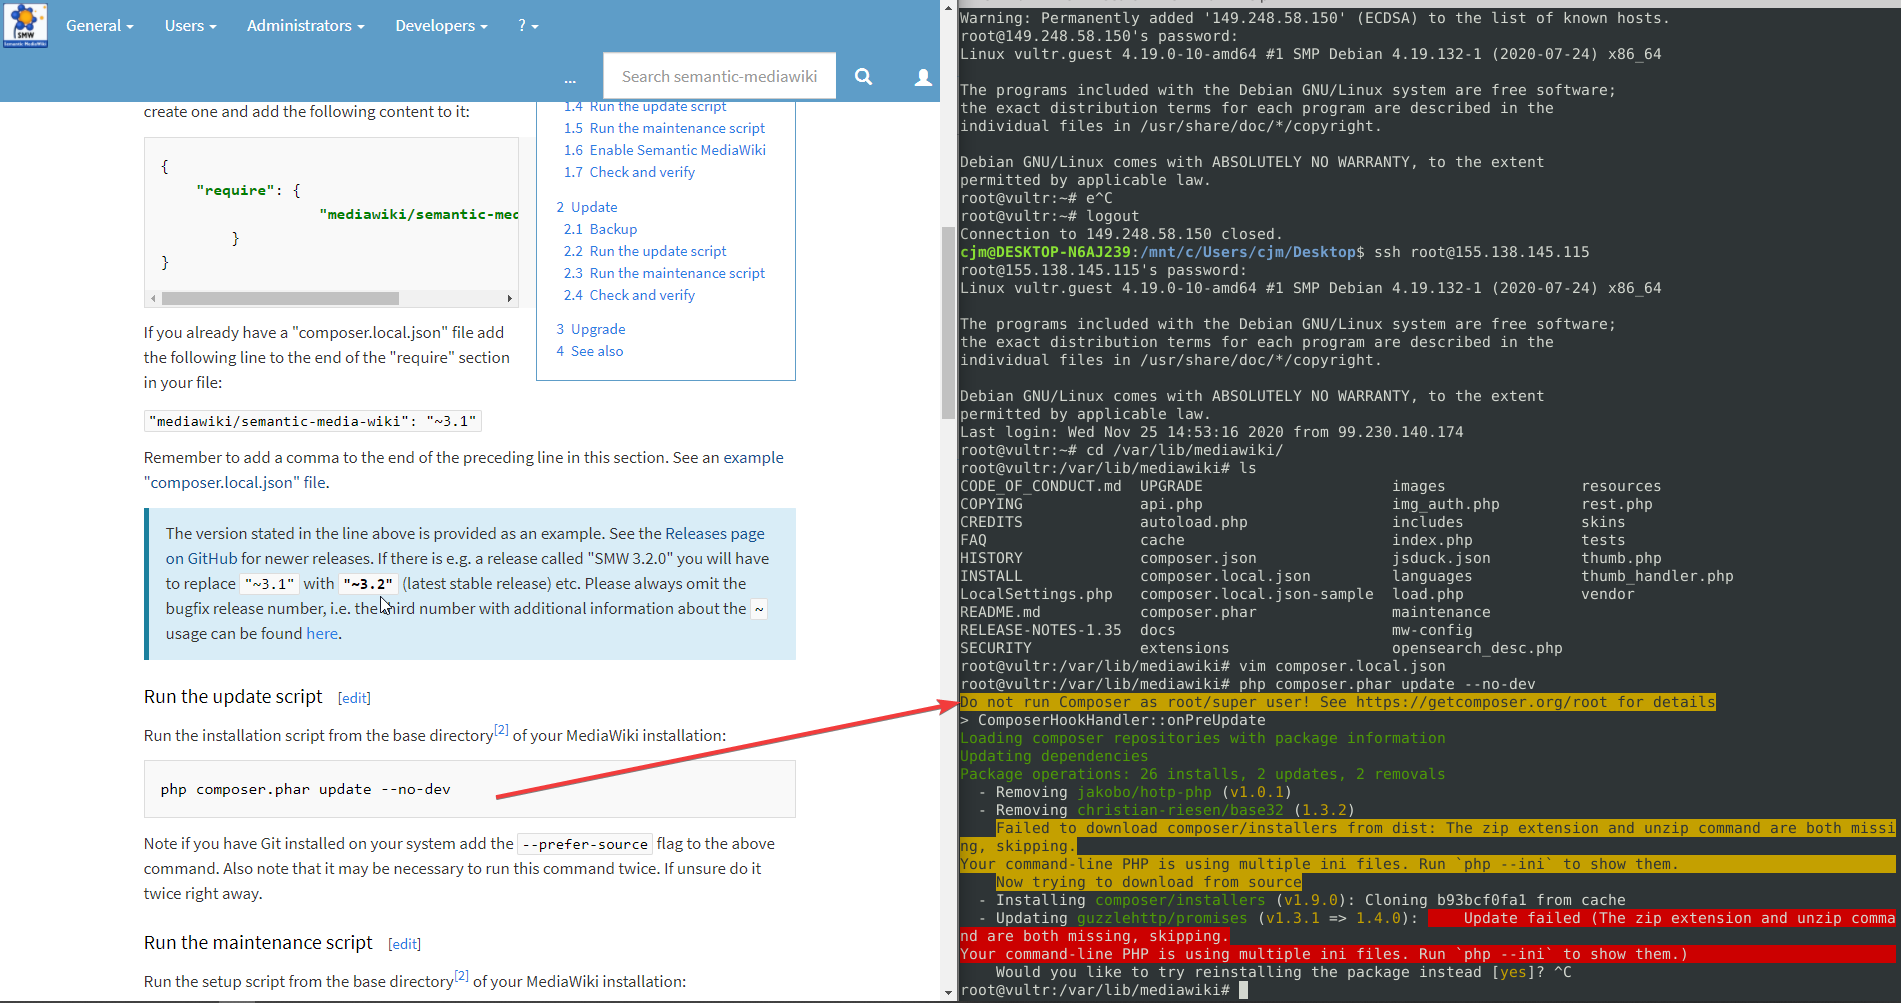
Task: Click the page scrollbar down arrow
Action: pos(948,993)
